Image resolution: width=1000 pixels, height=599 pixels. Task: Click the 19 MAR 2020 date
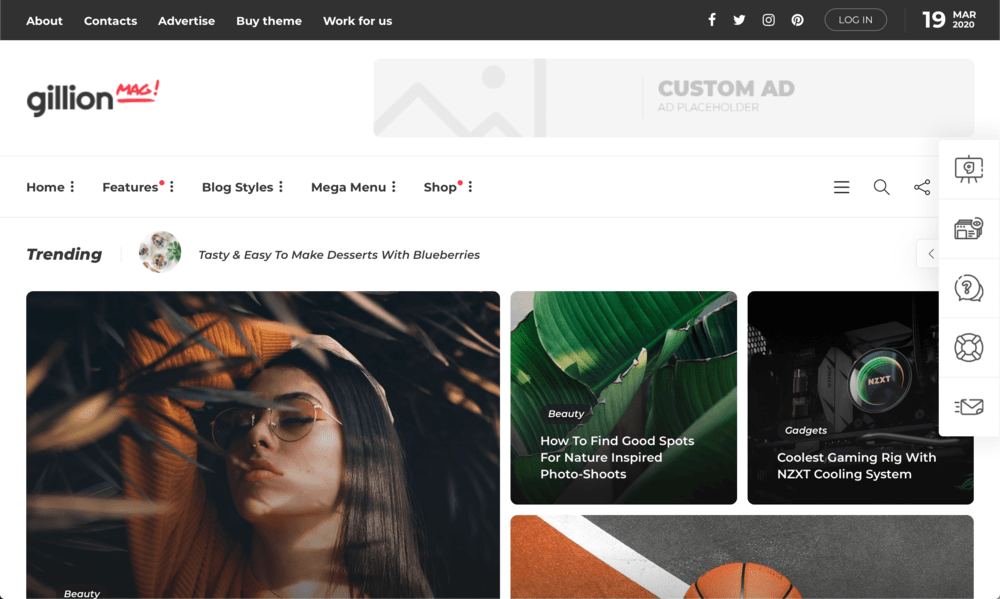coord(949,20)
